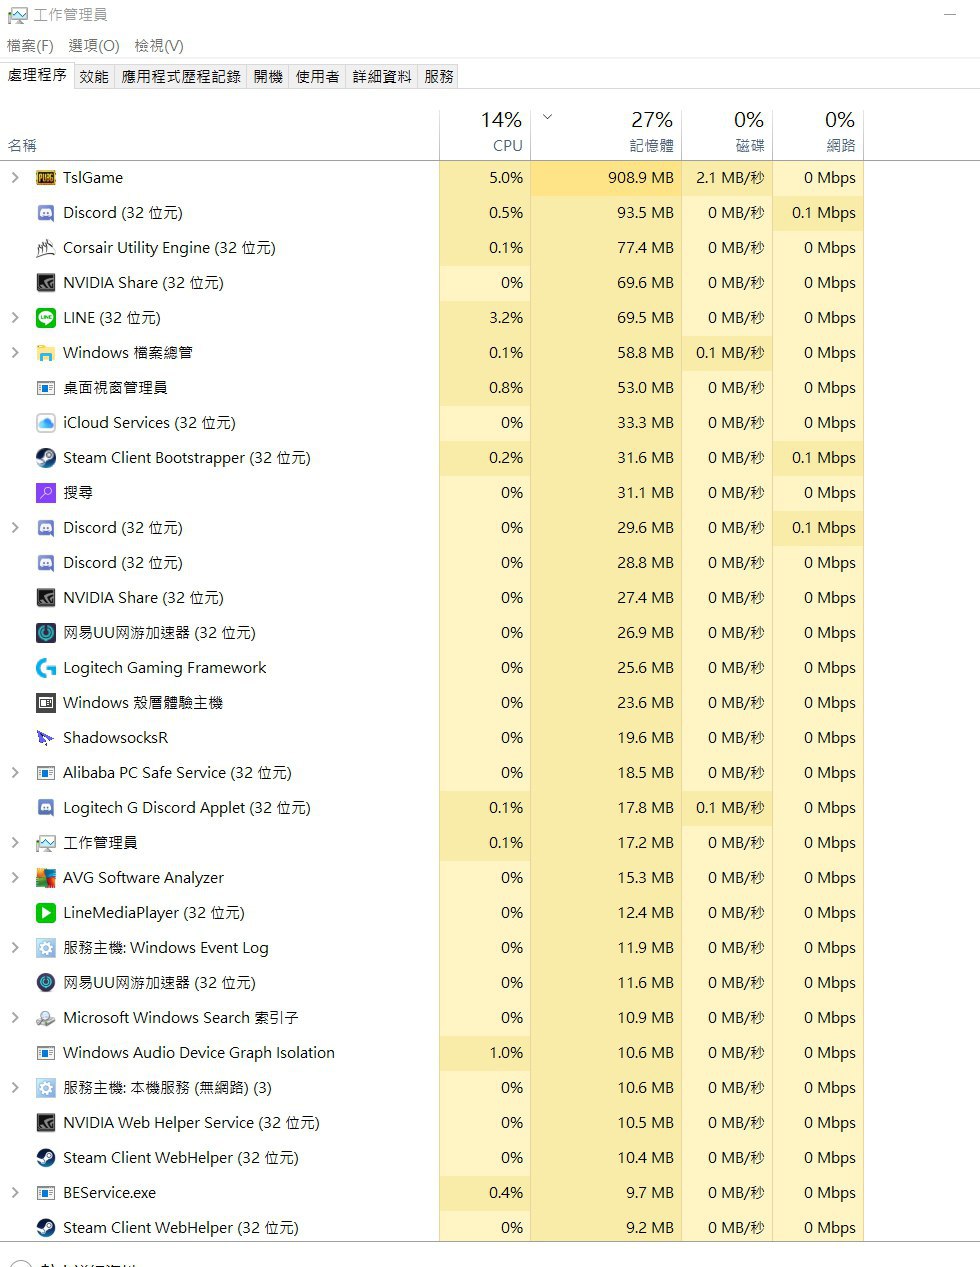Image resolution: width=980 pixels, height=1267 pixels.
Task: Select the NVIDIA Web Helper Service icon
Action: [46, 1123]
